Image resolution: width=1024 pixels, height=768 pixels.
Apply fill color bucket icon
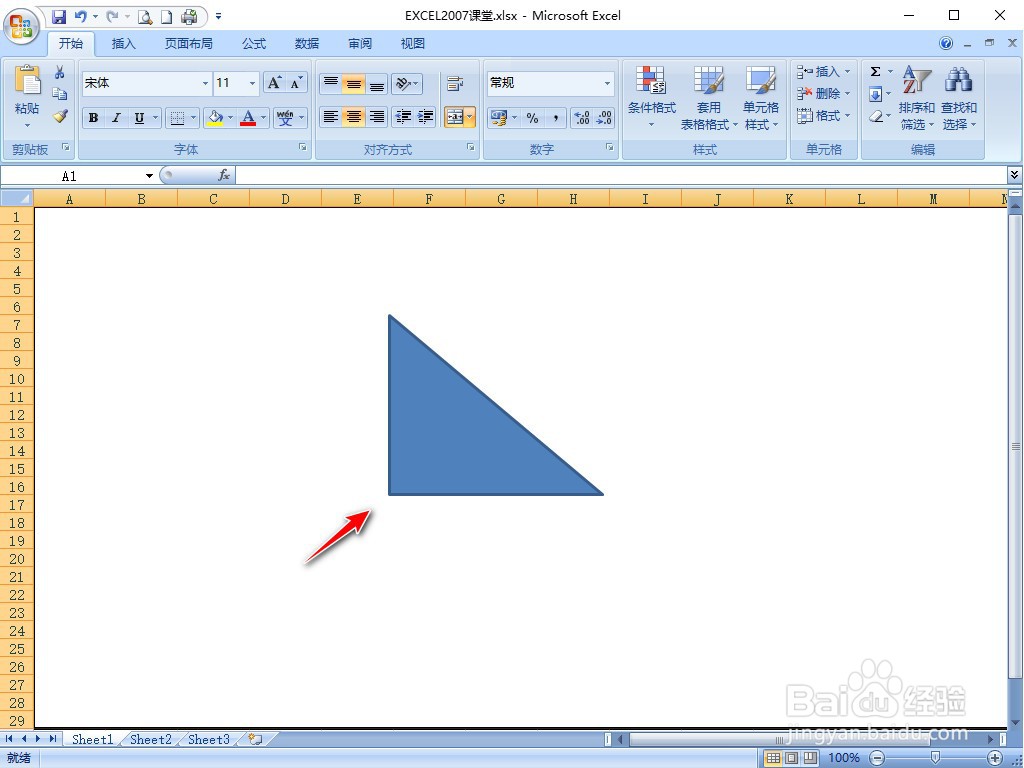(x=214, y=118)
